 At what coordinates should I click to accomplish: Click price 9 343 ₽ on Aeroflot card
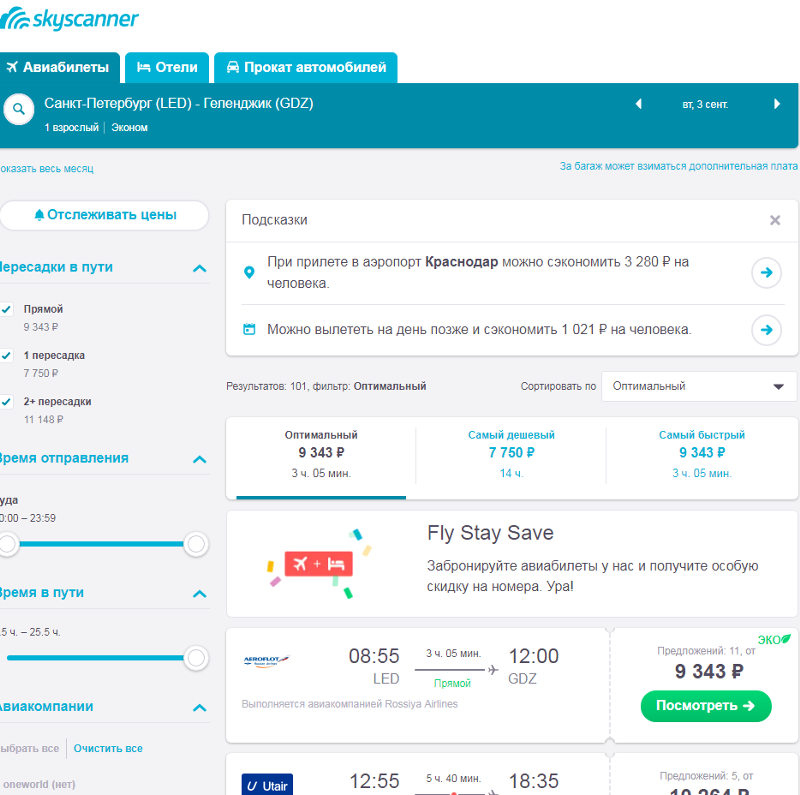[709, 671]
